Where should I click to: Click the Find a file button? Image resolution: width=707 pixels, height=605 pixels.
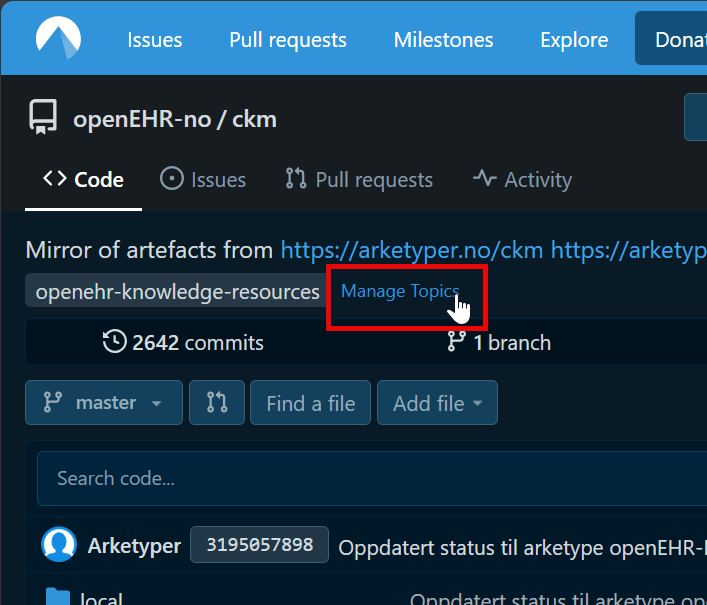coord(310,403)
